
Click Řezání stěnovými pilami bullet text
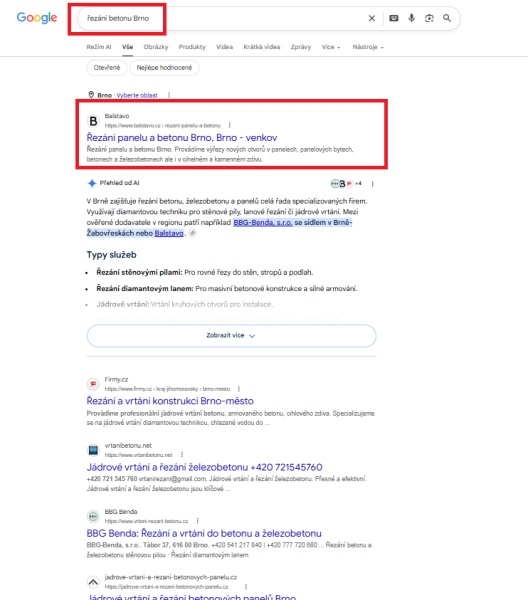coord(205,272)
